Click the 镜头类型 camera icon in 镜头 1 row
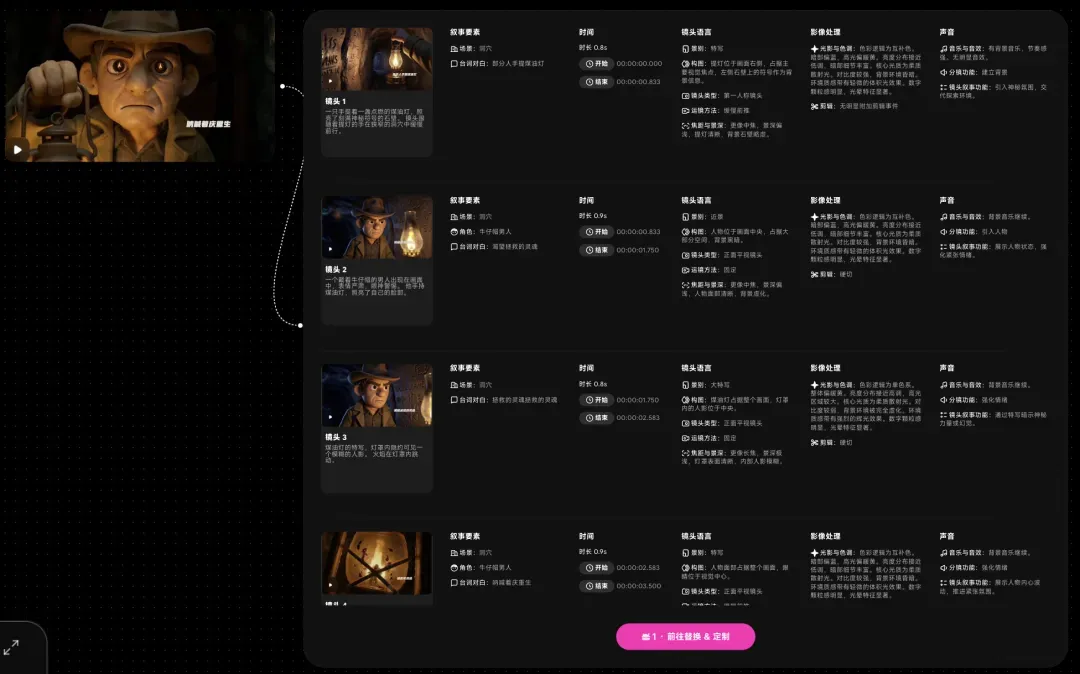1080x674 pixels. (685, 96)
